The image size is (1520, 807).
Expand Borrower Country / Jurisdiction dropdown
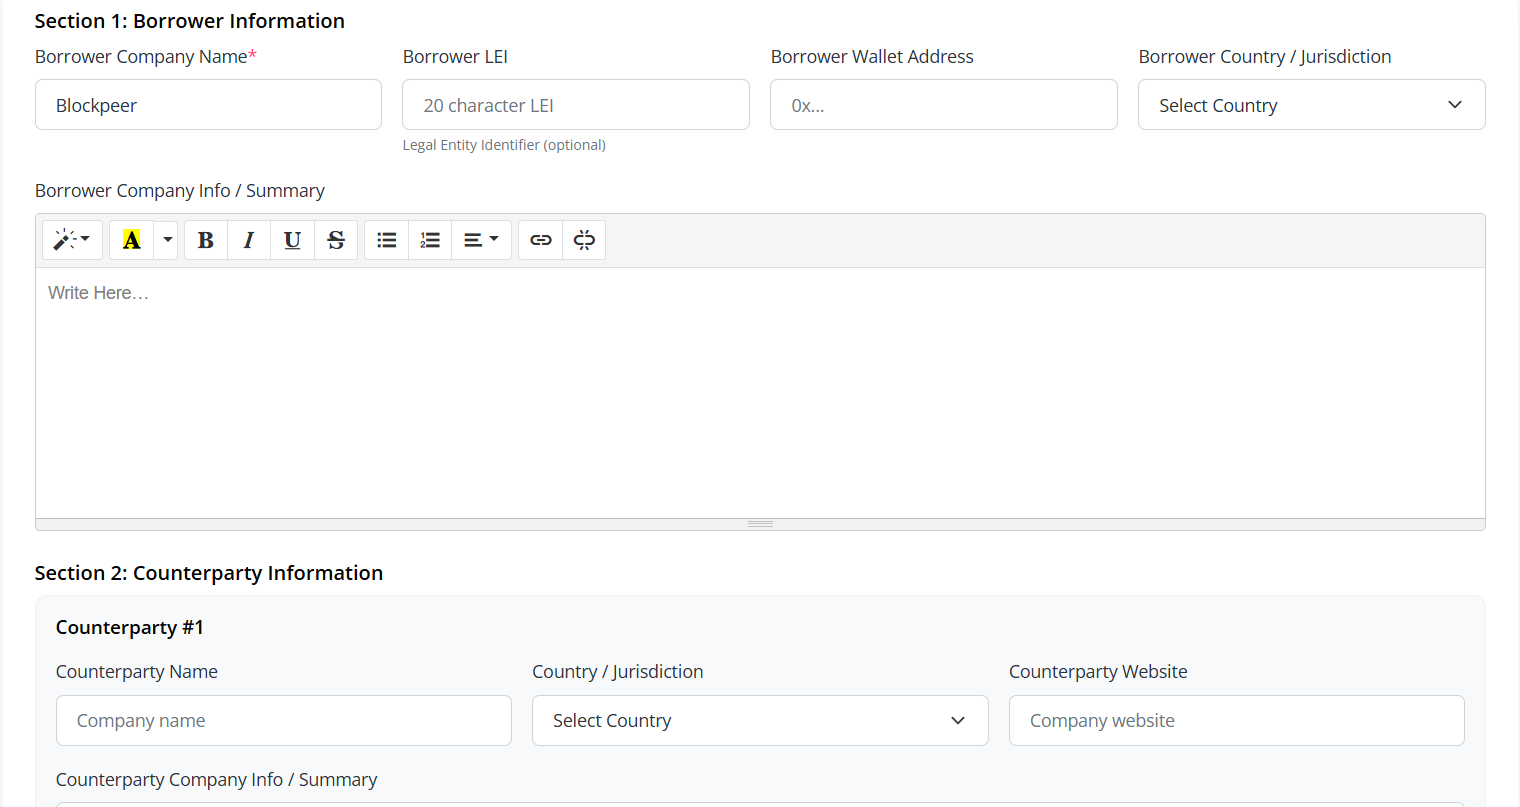pyautogui.click(x=1311, y=105)
